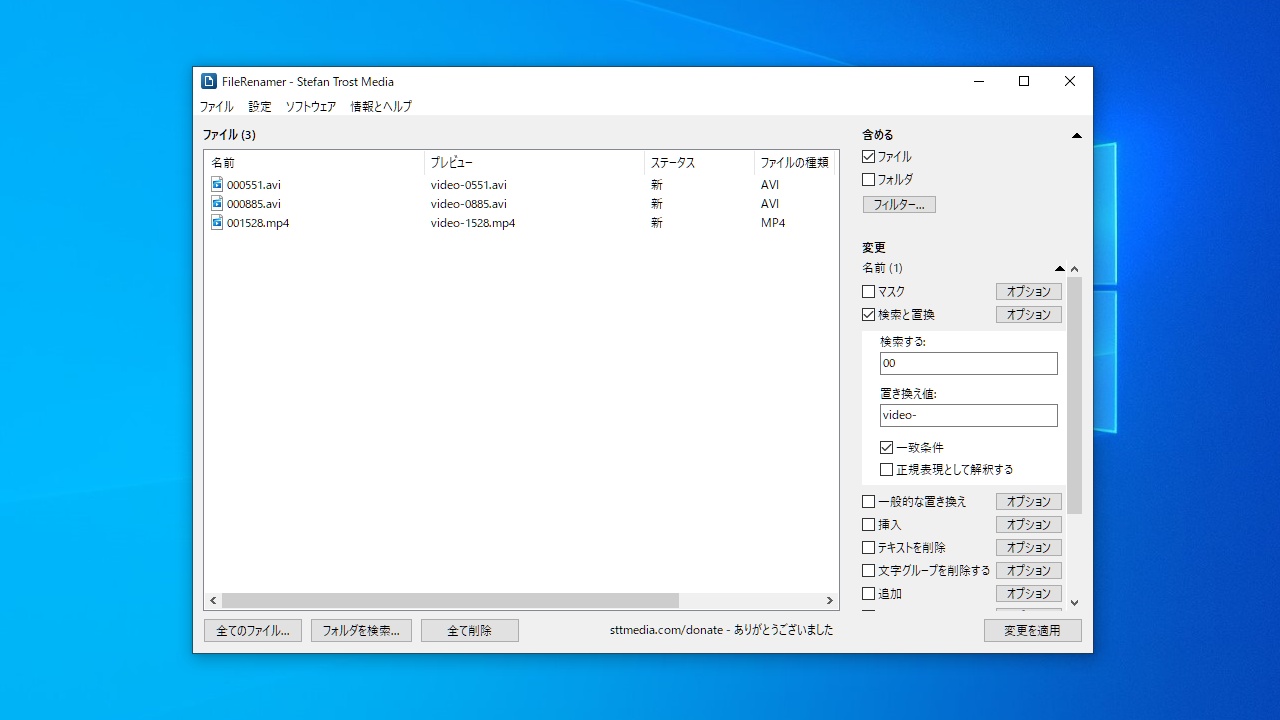The image size is (1280, 720).
Task: Click file name 000551.avi
Action: (254, 185)
